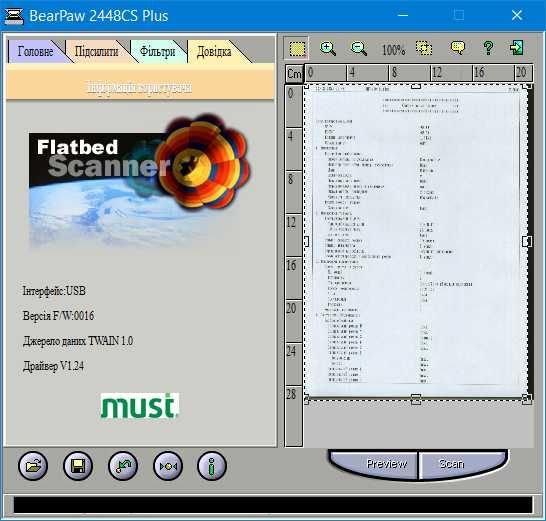
Task: Click the auto-crop selection icon
Action: click(x=424, y=48)
